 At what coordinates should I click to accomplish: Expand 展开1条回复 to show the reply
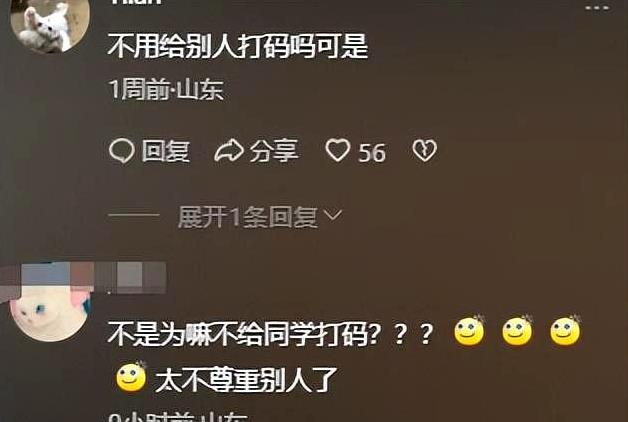248,217
